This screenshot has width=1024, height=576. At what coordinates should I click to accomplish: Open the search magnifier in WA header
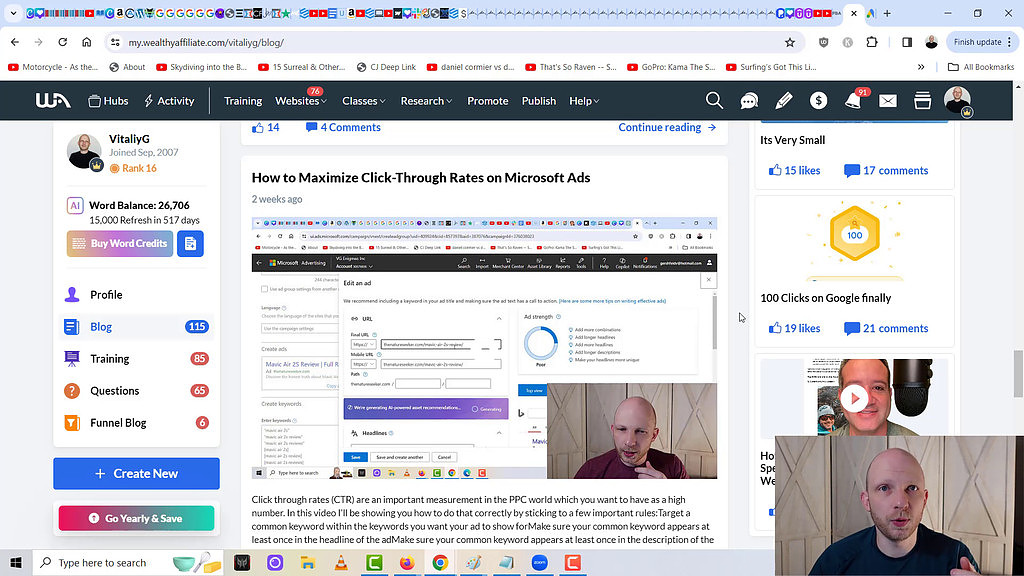coord(714,101)
